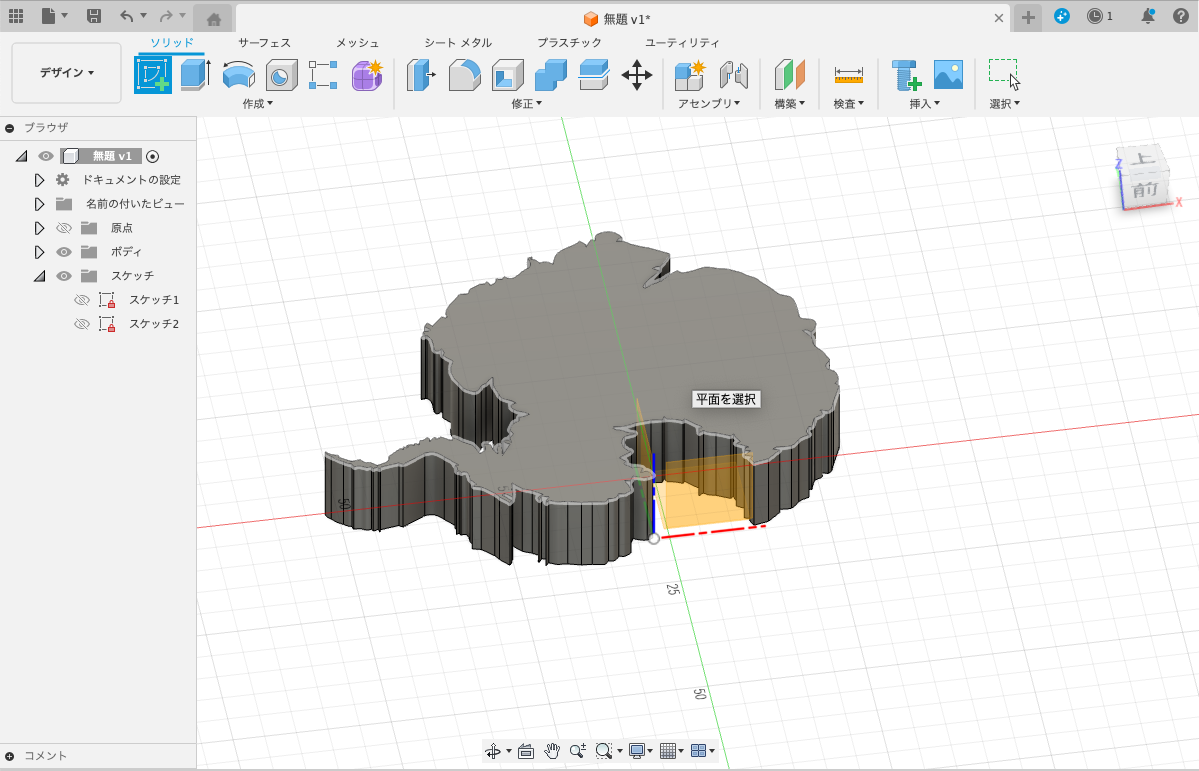The width and height of the screenshot is (1199, 771).
Task: Open the 作成 dropdown menu
Action: tap(257, 104)
